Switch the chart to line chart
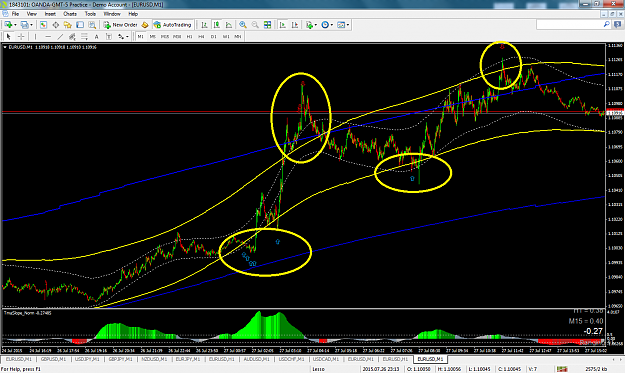This screenshot has width=625, height=373. pos(228,25)
